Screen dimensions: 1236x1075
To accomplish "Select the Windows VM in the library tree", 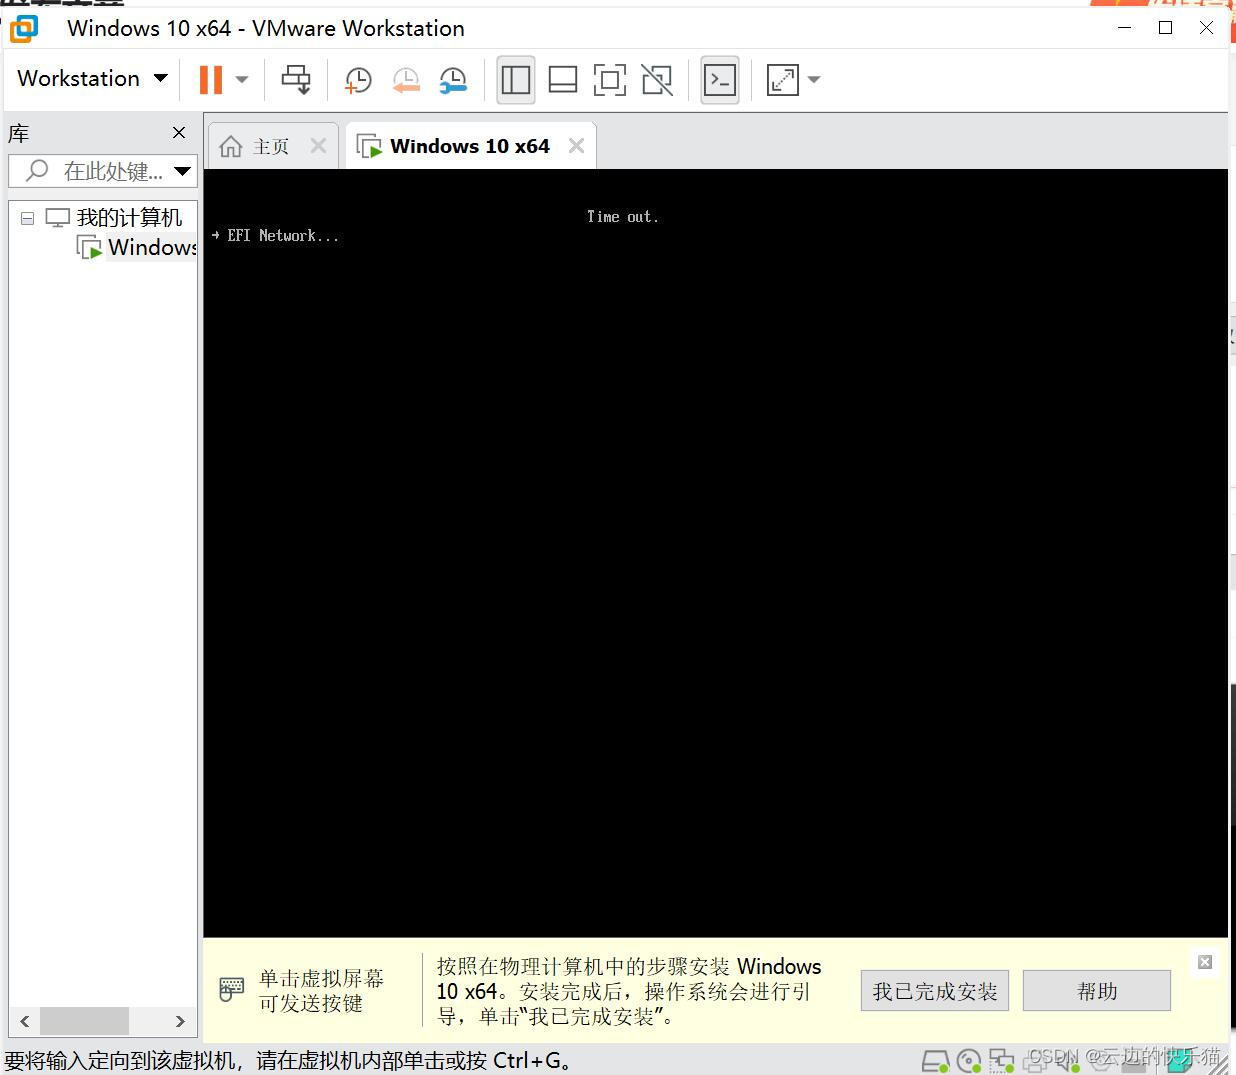I will (152, 247).
